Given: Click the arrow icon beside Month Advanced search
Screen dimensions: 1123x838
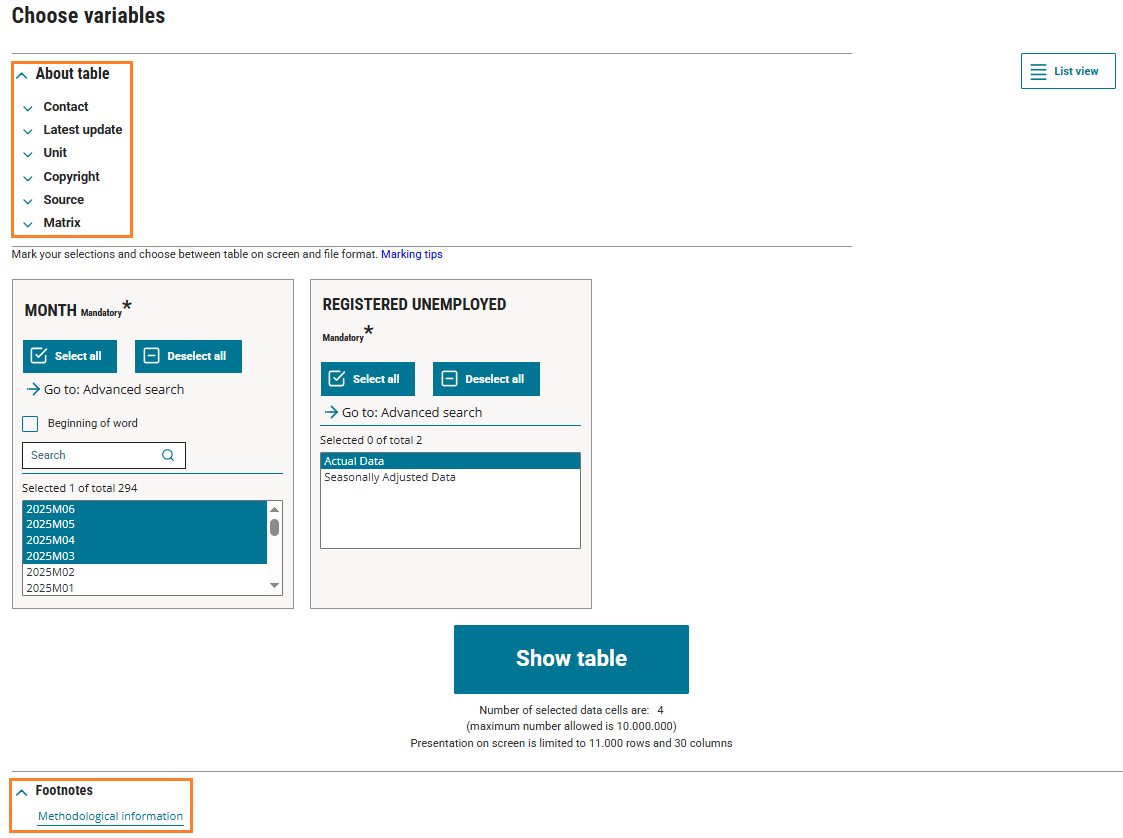Looking at the screenshot, I should (x=34, y=390).
